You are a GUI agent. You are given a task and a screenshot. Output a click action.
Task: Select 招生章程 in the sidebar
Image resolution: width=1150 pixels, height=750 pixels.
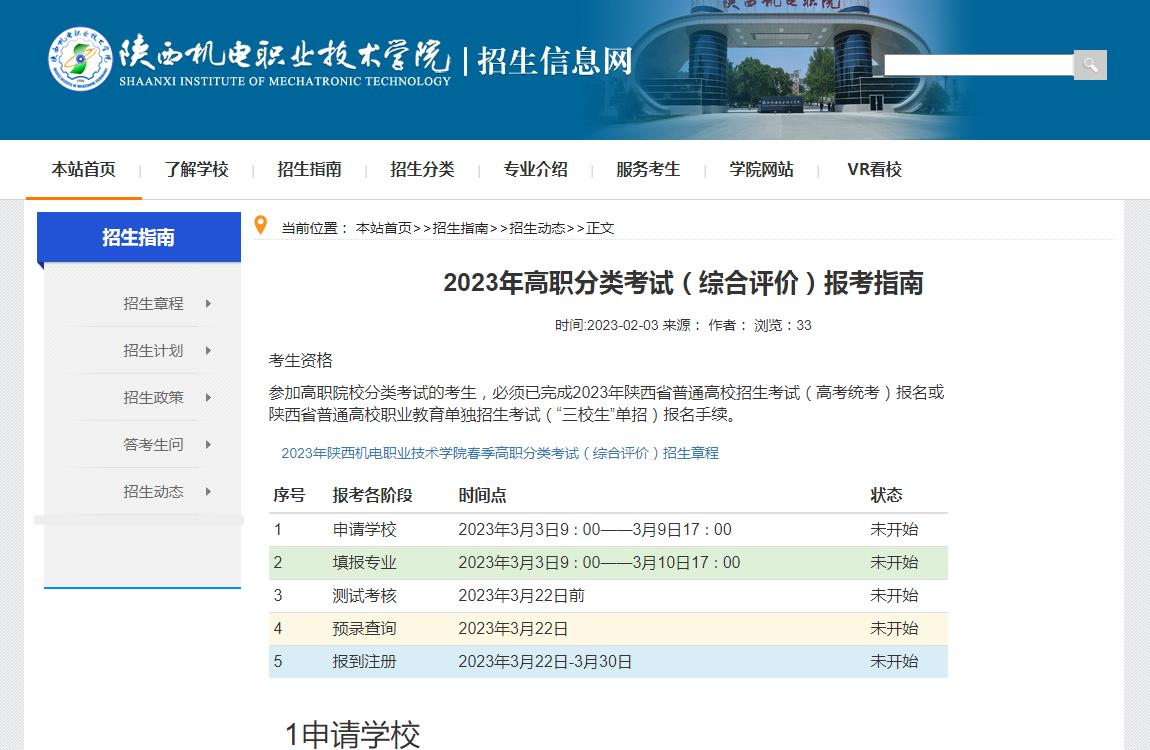point(153,304)
